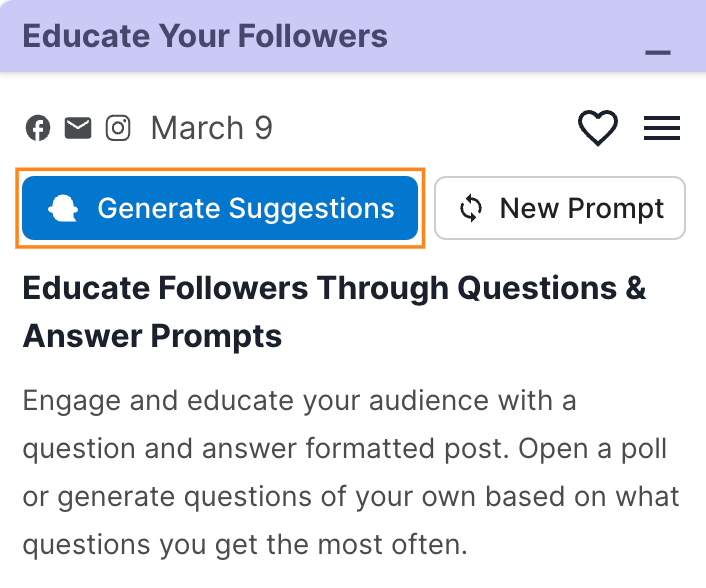Select the March 9 date label
This screenshot has height=588, width=706.
coord(211,128)
